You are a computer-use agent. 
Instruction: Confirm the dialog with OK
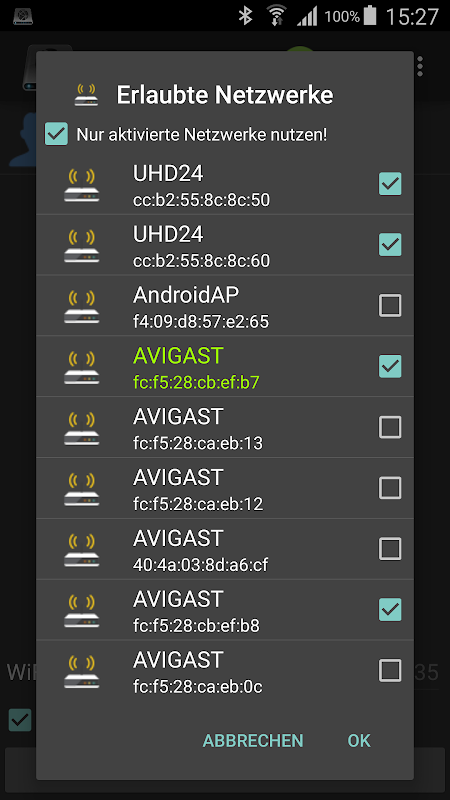pos(359,740)
